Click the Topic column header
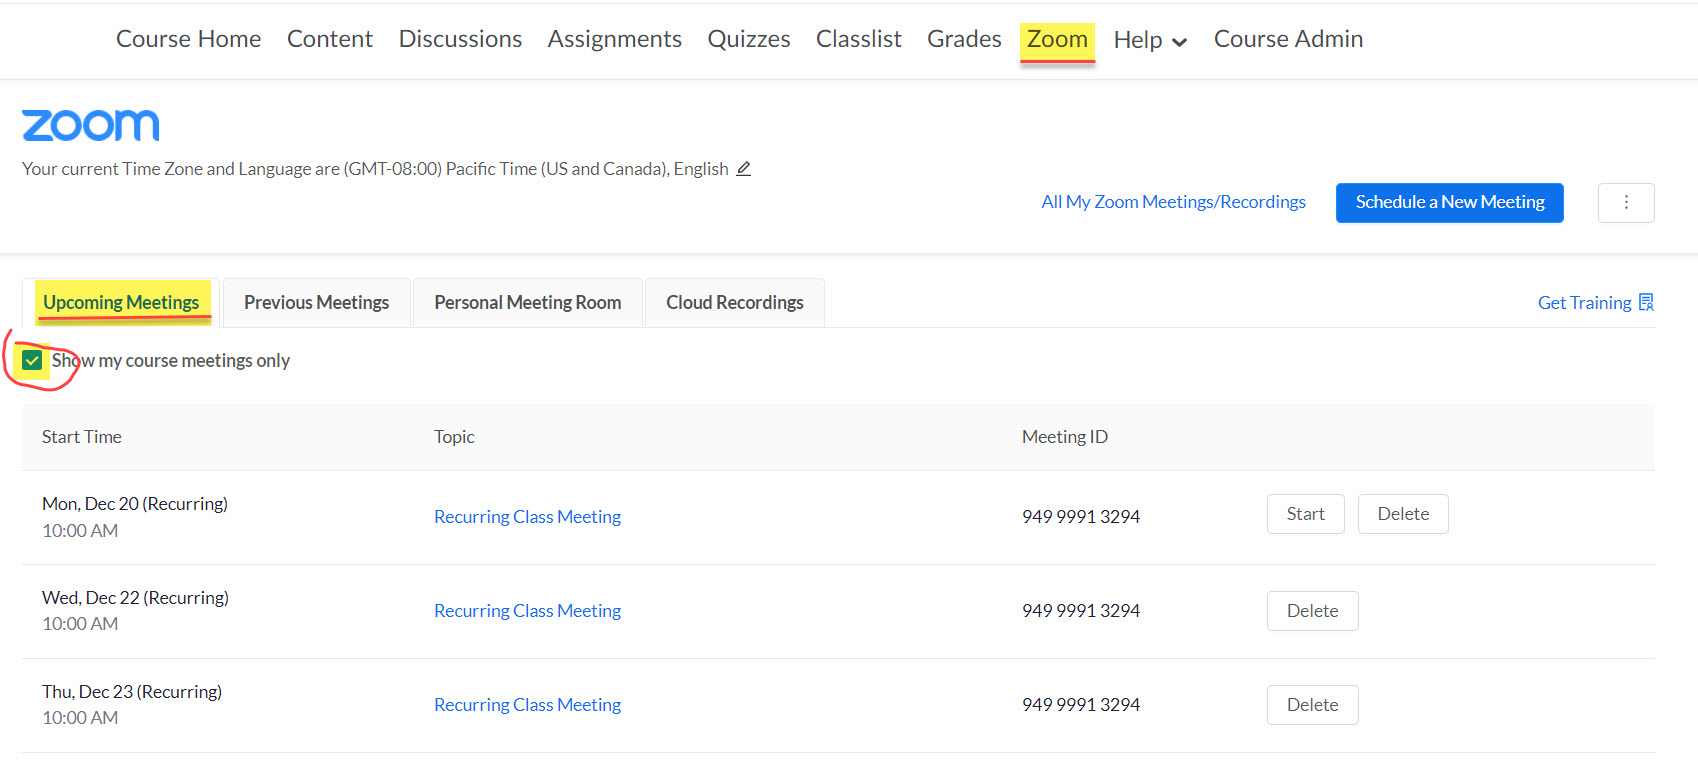Viewport: 1698px width, 760px height. pyautogui.click(x=454, y=437)
